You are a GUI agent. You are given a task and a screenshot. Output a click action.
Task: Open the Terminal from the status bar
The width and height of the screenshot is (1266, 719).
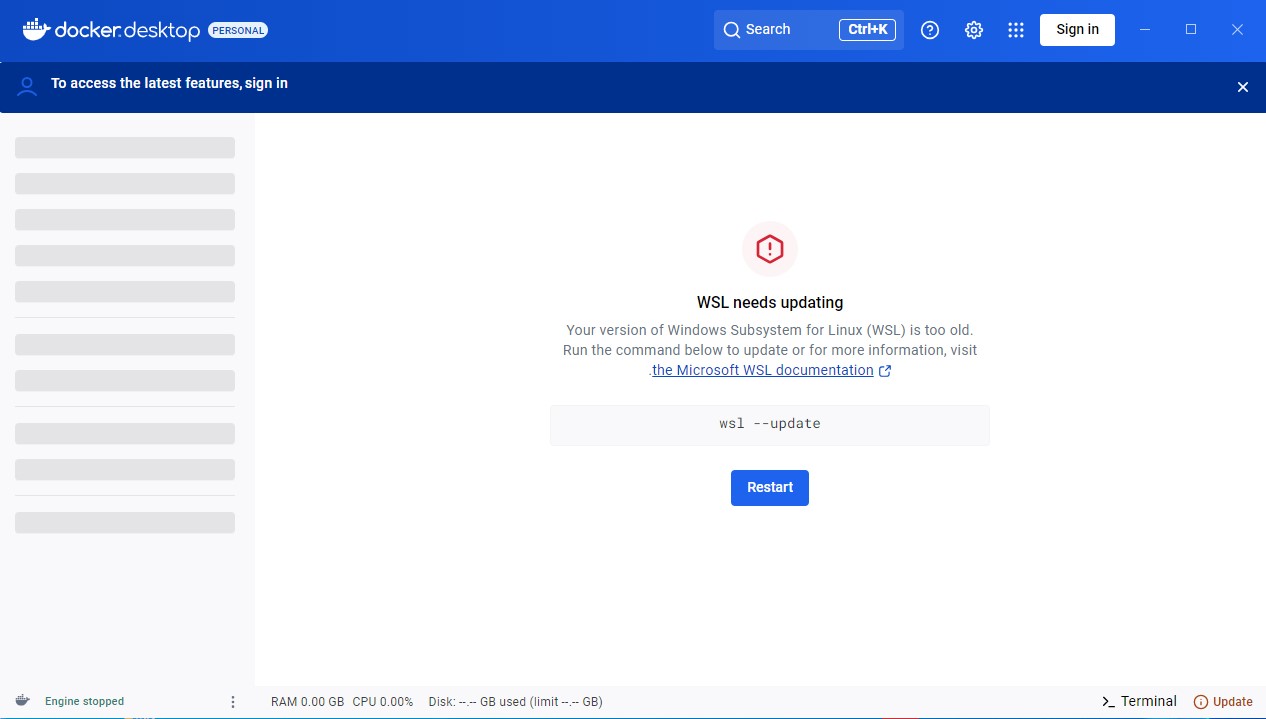pos(1139,702)
